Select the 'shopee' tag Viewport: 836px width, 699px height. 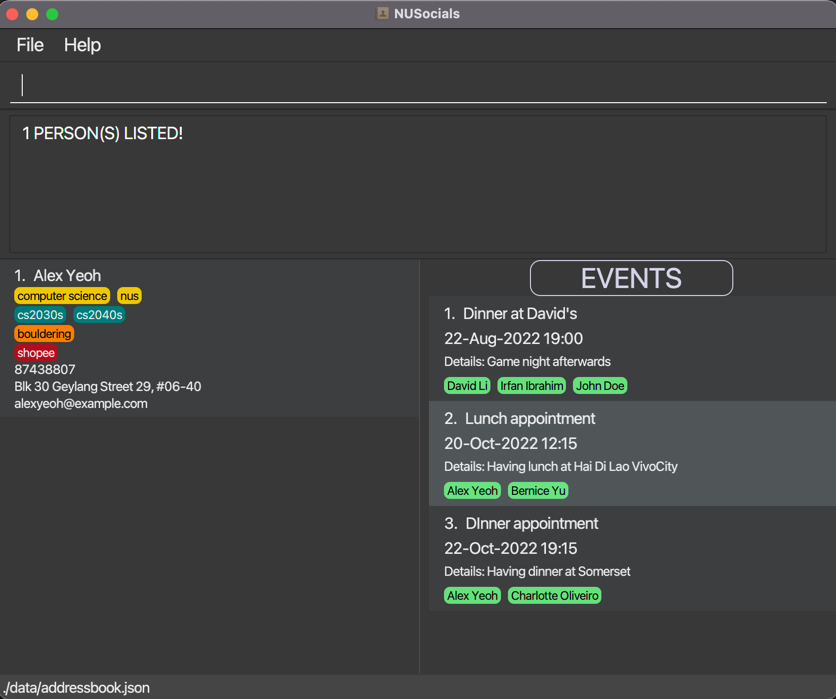(x=36, y=352)
